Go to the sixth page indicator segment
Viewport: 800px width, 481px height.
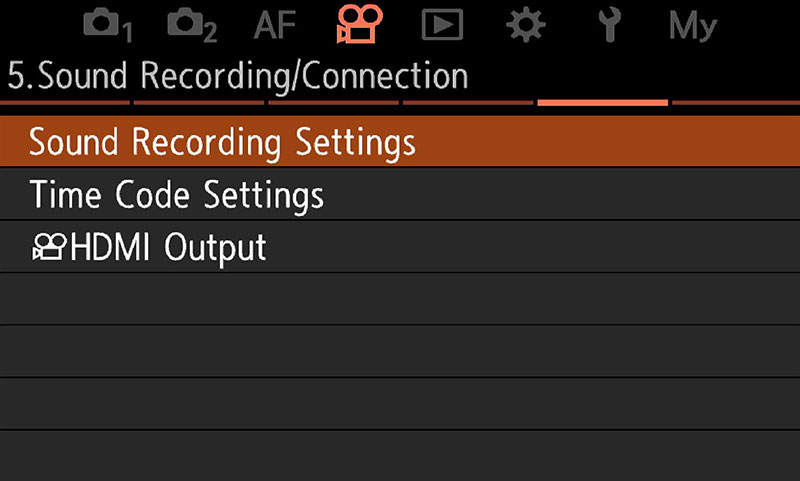click(x=736, y=102)
